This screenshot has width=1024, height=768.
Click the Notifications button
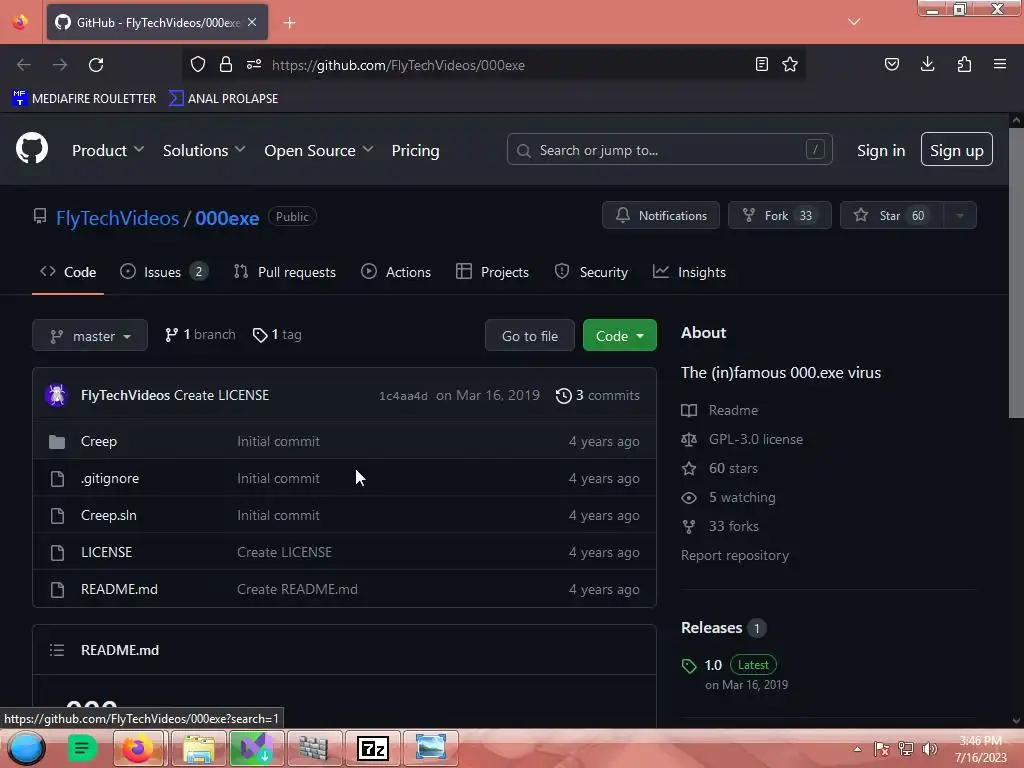click(x=660, y=216)
